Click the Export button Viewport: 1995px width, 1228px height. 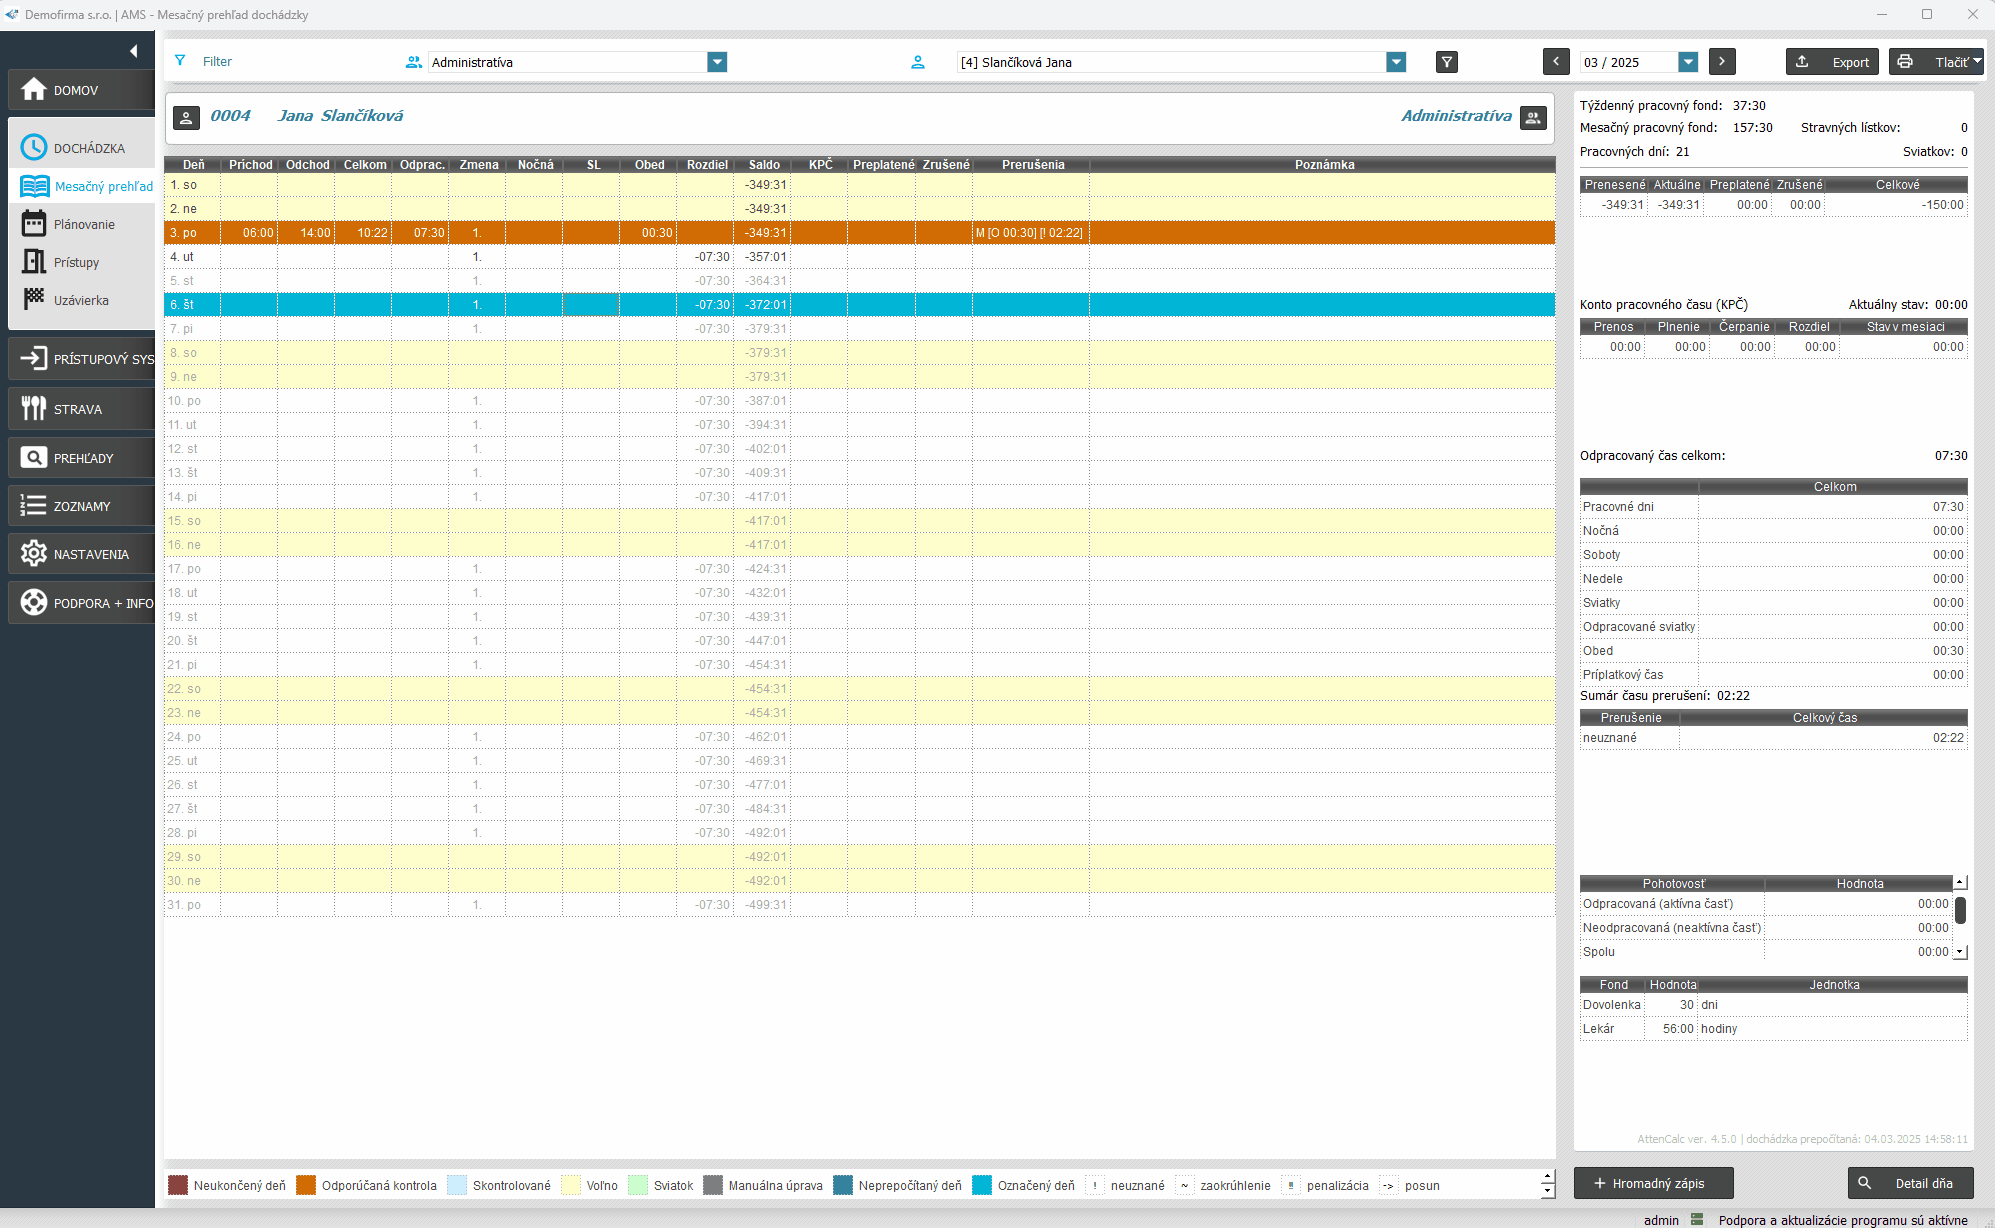click(x=1832, y=62)
